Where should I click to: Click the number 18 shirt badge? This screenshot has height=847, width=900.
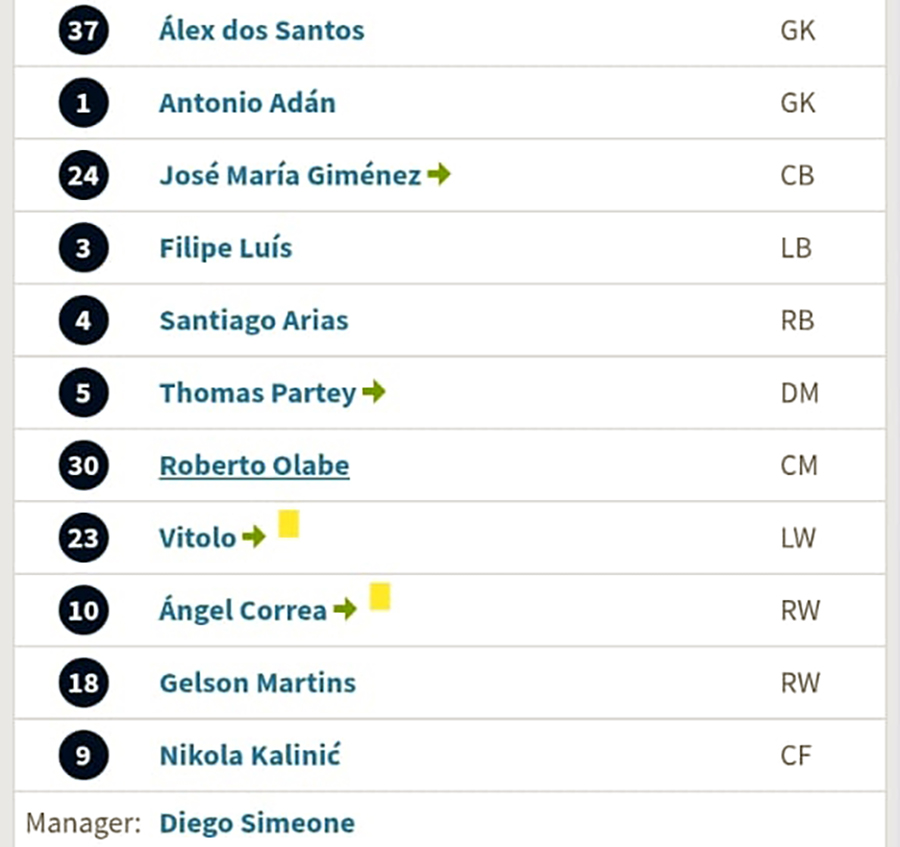tap(83, 683)
